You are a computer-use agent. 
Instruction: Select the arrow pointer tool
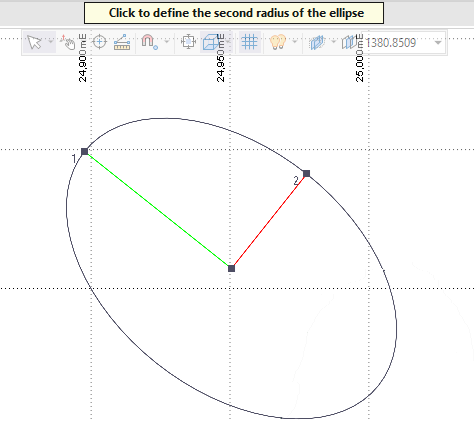pos(34,42)
